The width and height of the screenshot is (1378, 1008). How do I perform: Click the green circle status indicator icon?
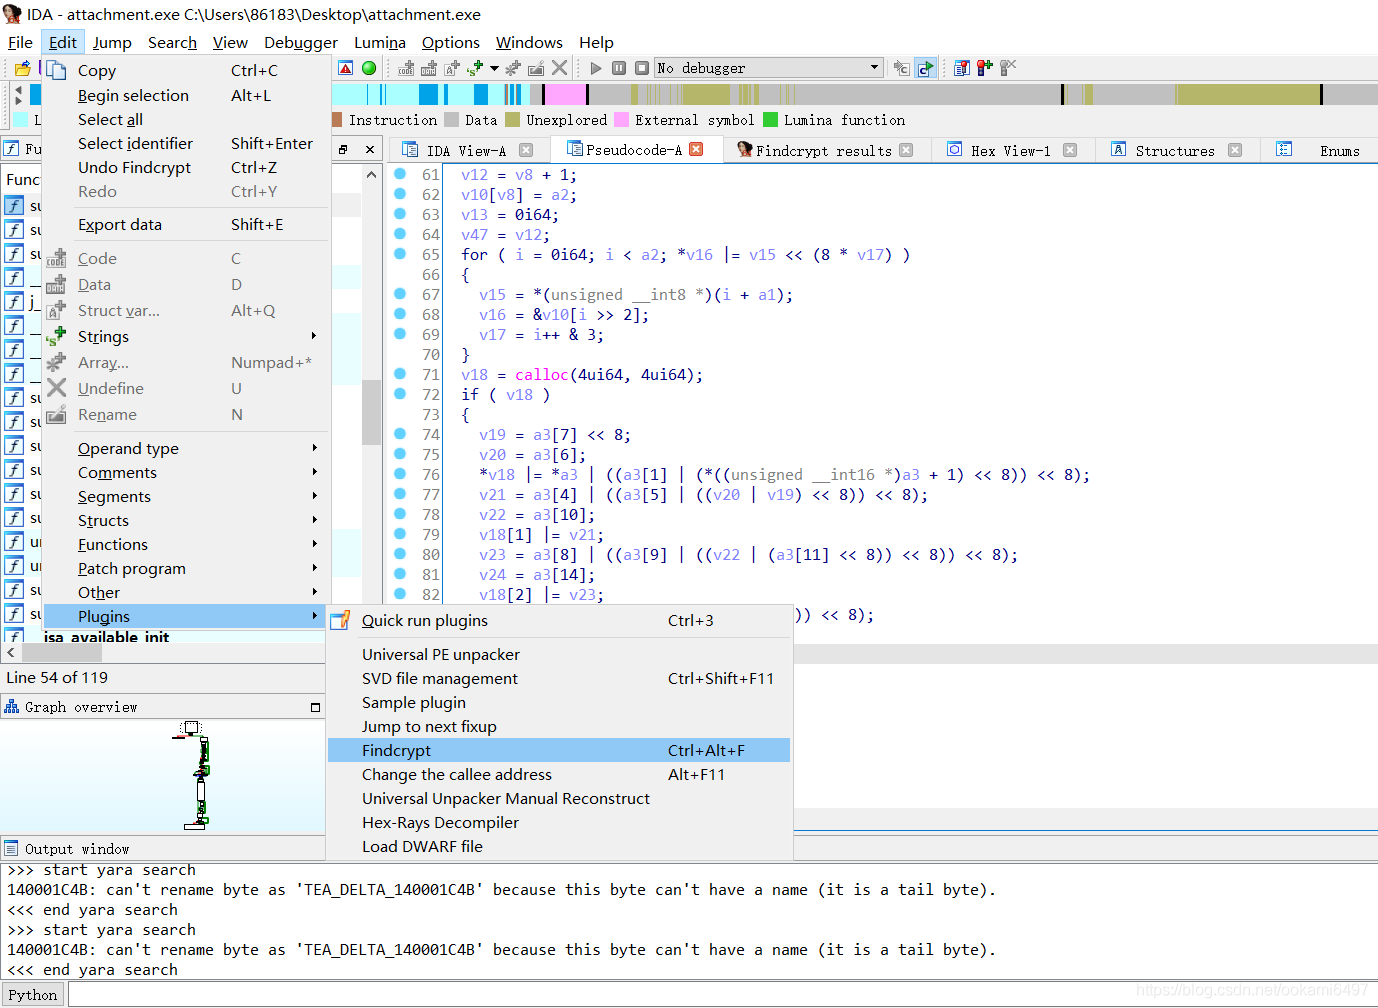(369, 68)
